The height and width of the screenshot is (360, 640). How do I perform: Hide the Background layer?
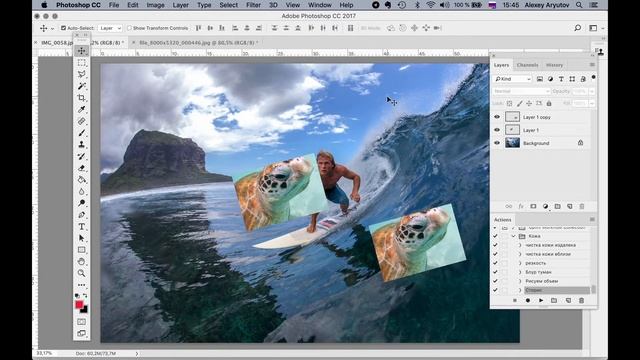(x=497, y=143)
